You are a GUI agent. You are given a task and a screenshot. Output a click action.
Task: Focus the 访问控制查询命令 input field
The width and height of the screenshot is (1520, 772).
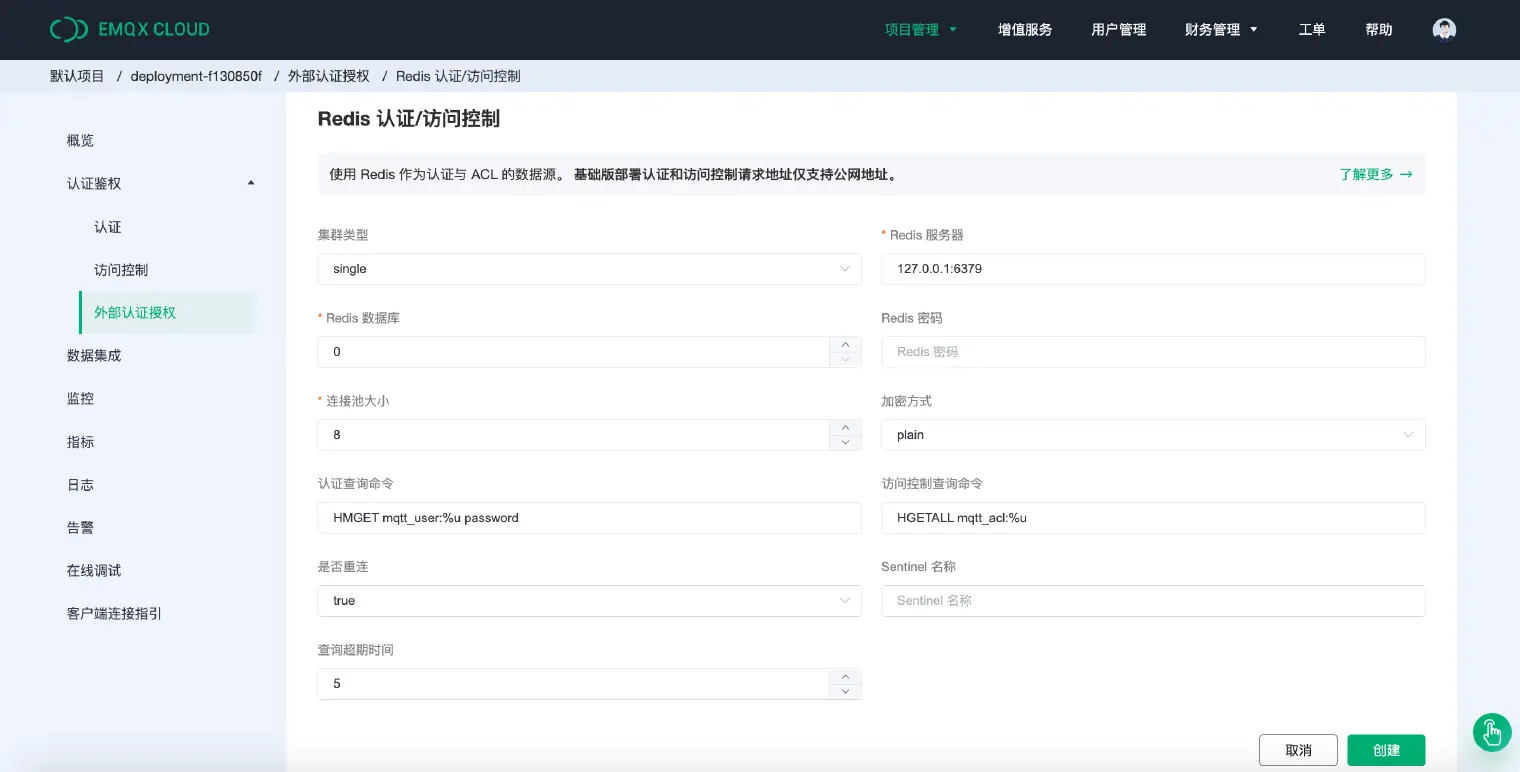[x=1153, y=518]
